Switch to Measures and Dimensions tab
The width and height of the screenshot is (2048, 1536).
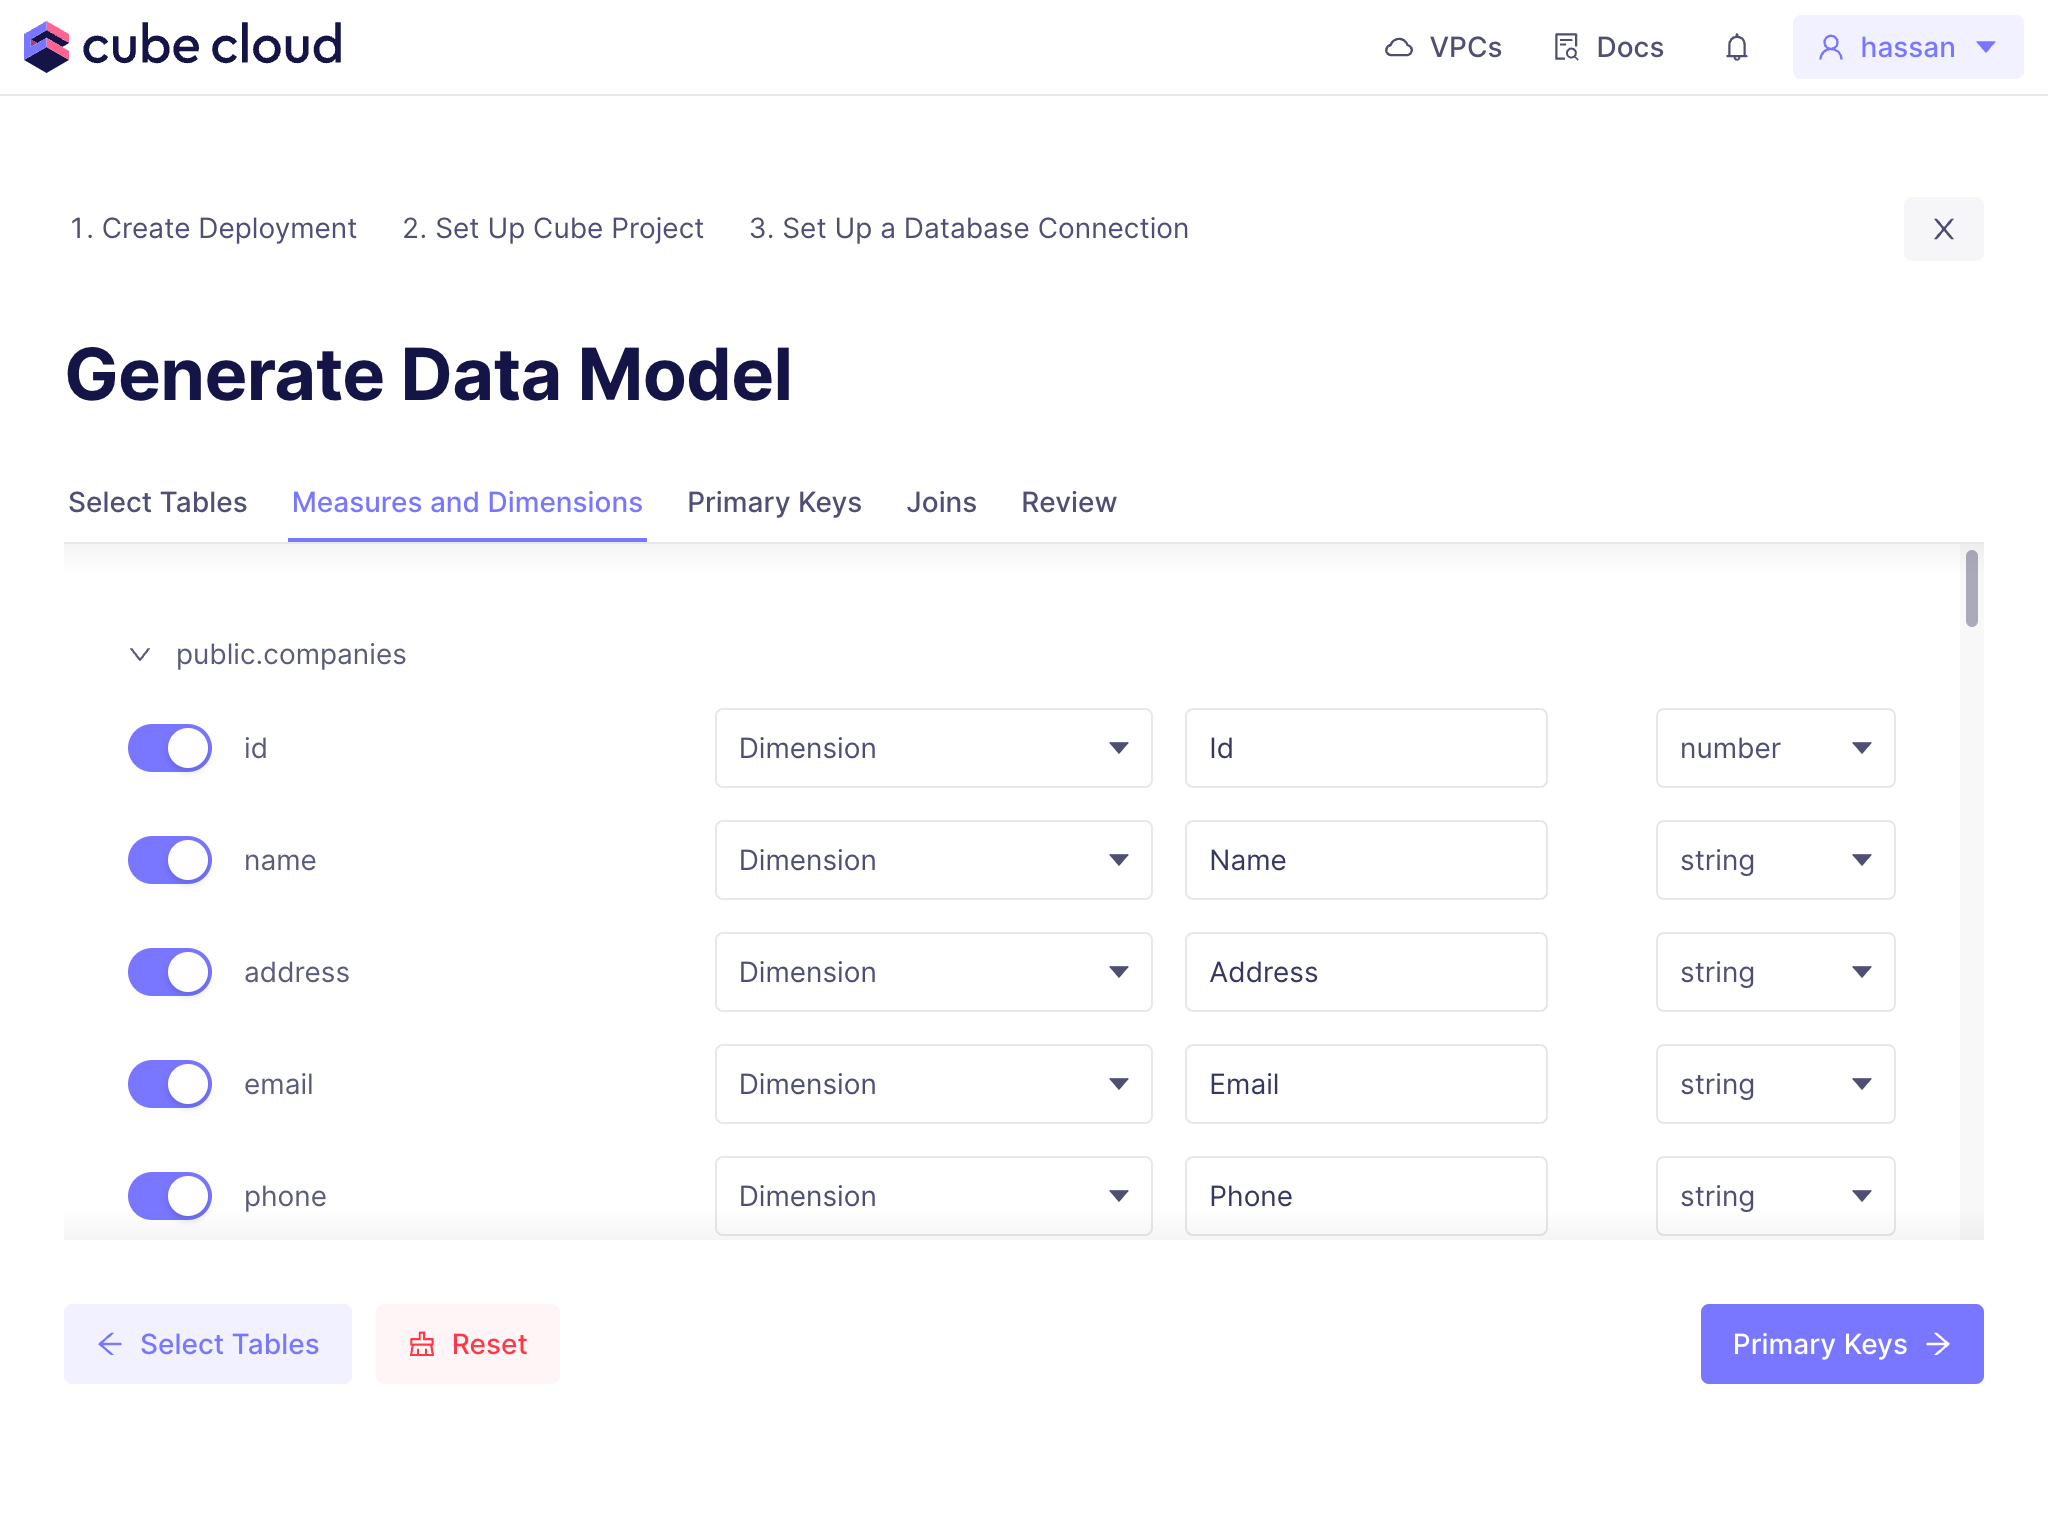pyautogui.click(x=467, y=502)
